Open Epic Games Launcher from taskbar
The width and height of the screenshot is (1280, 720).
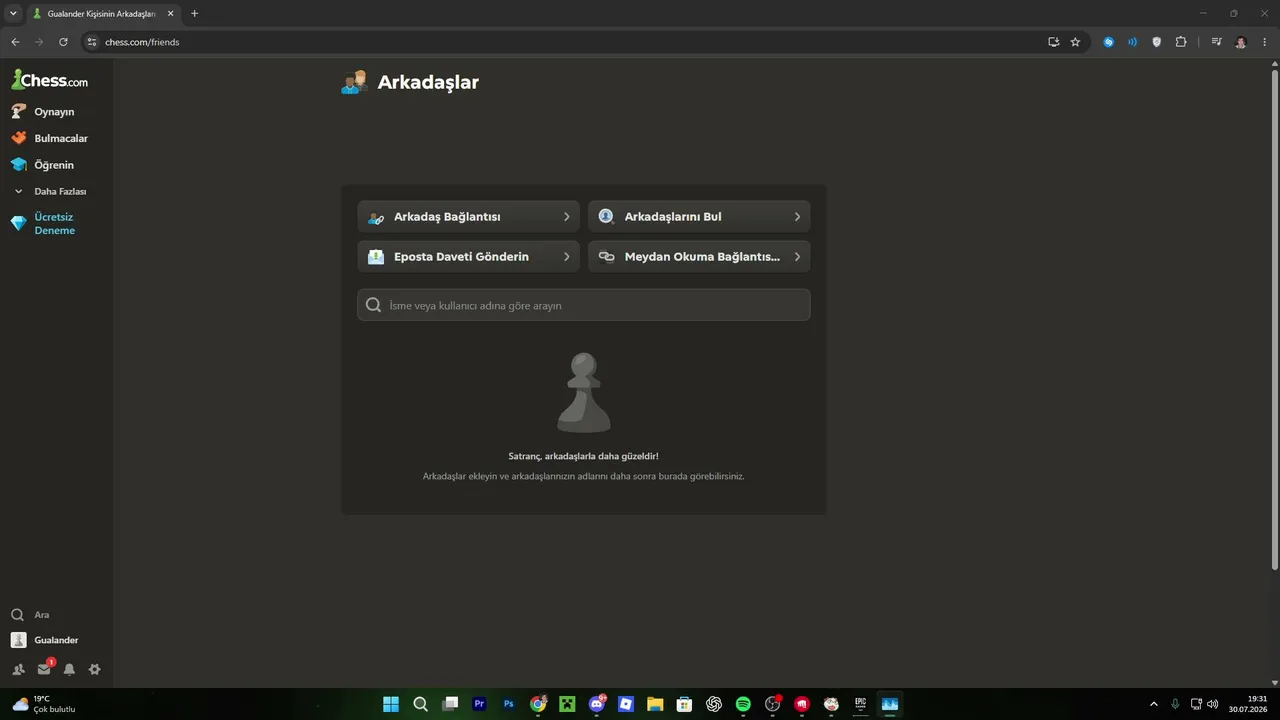860,704
